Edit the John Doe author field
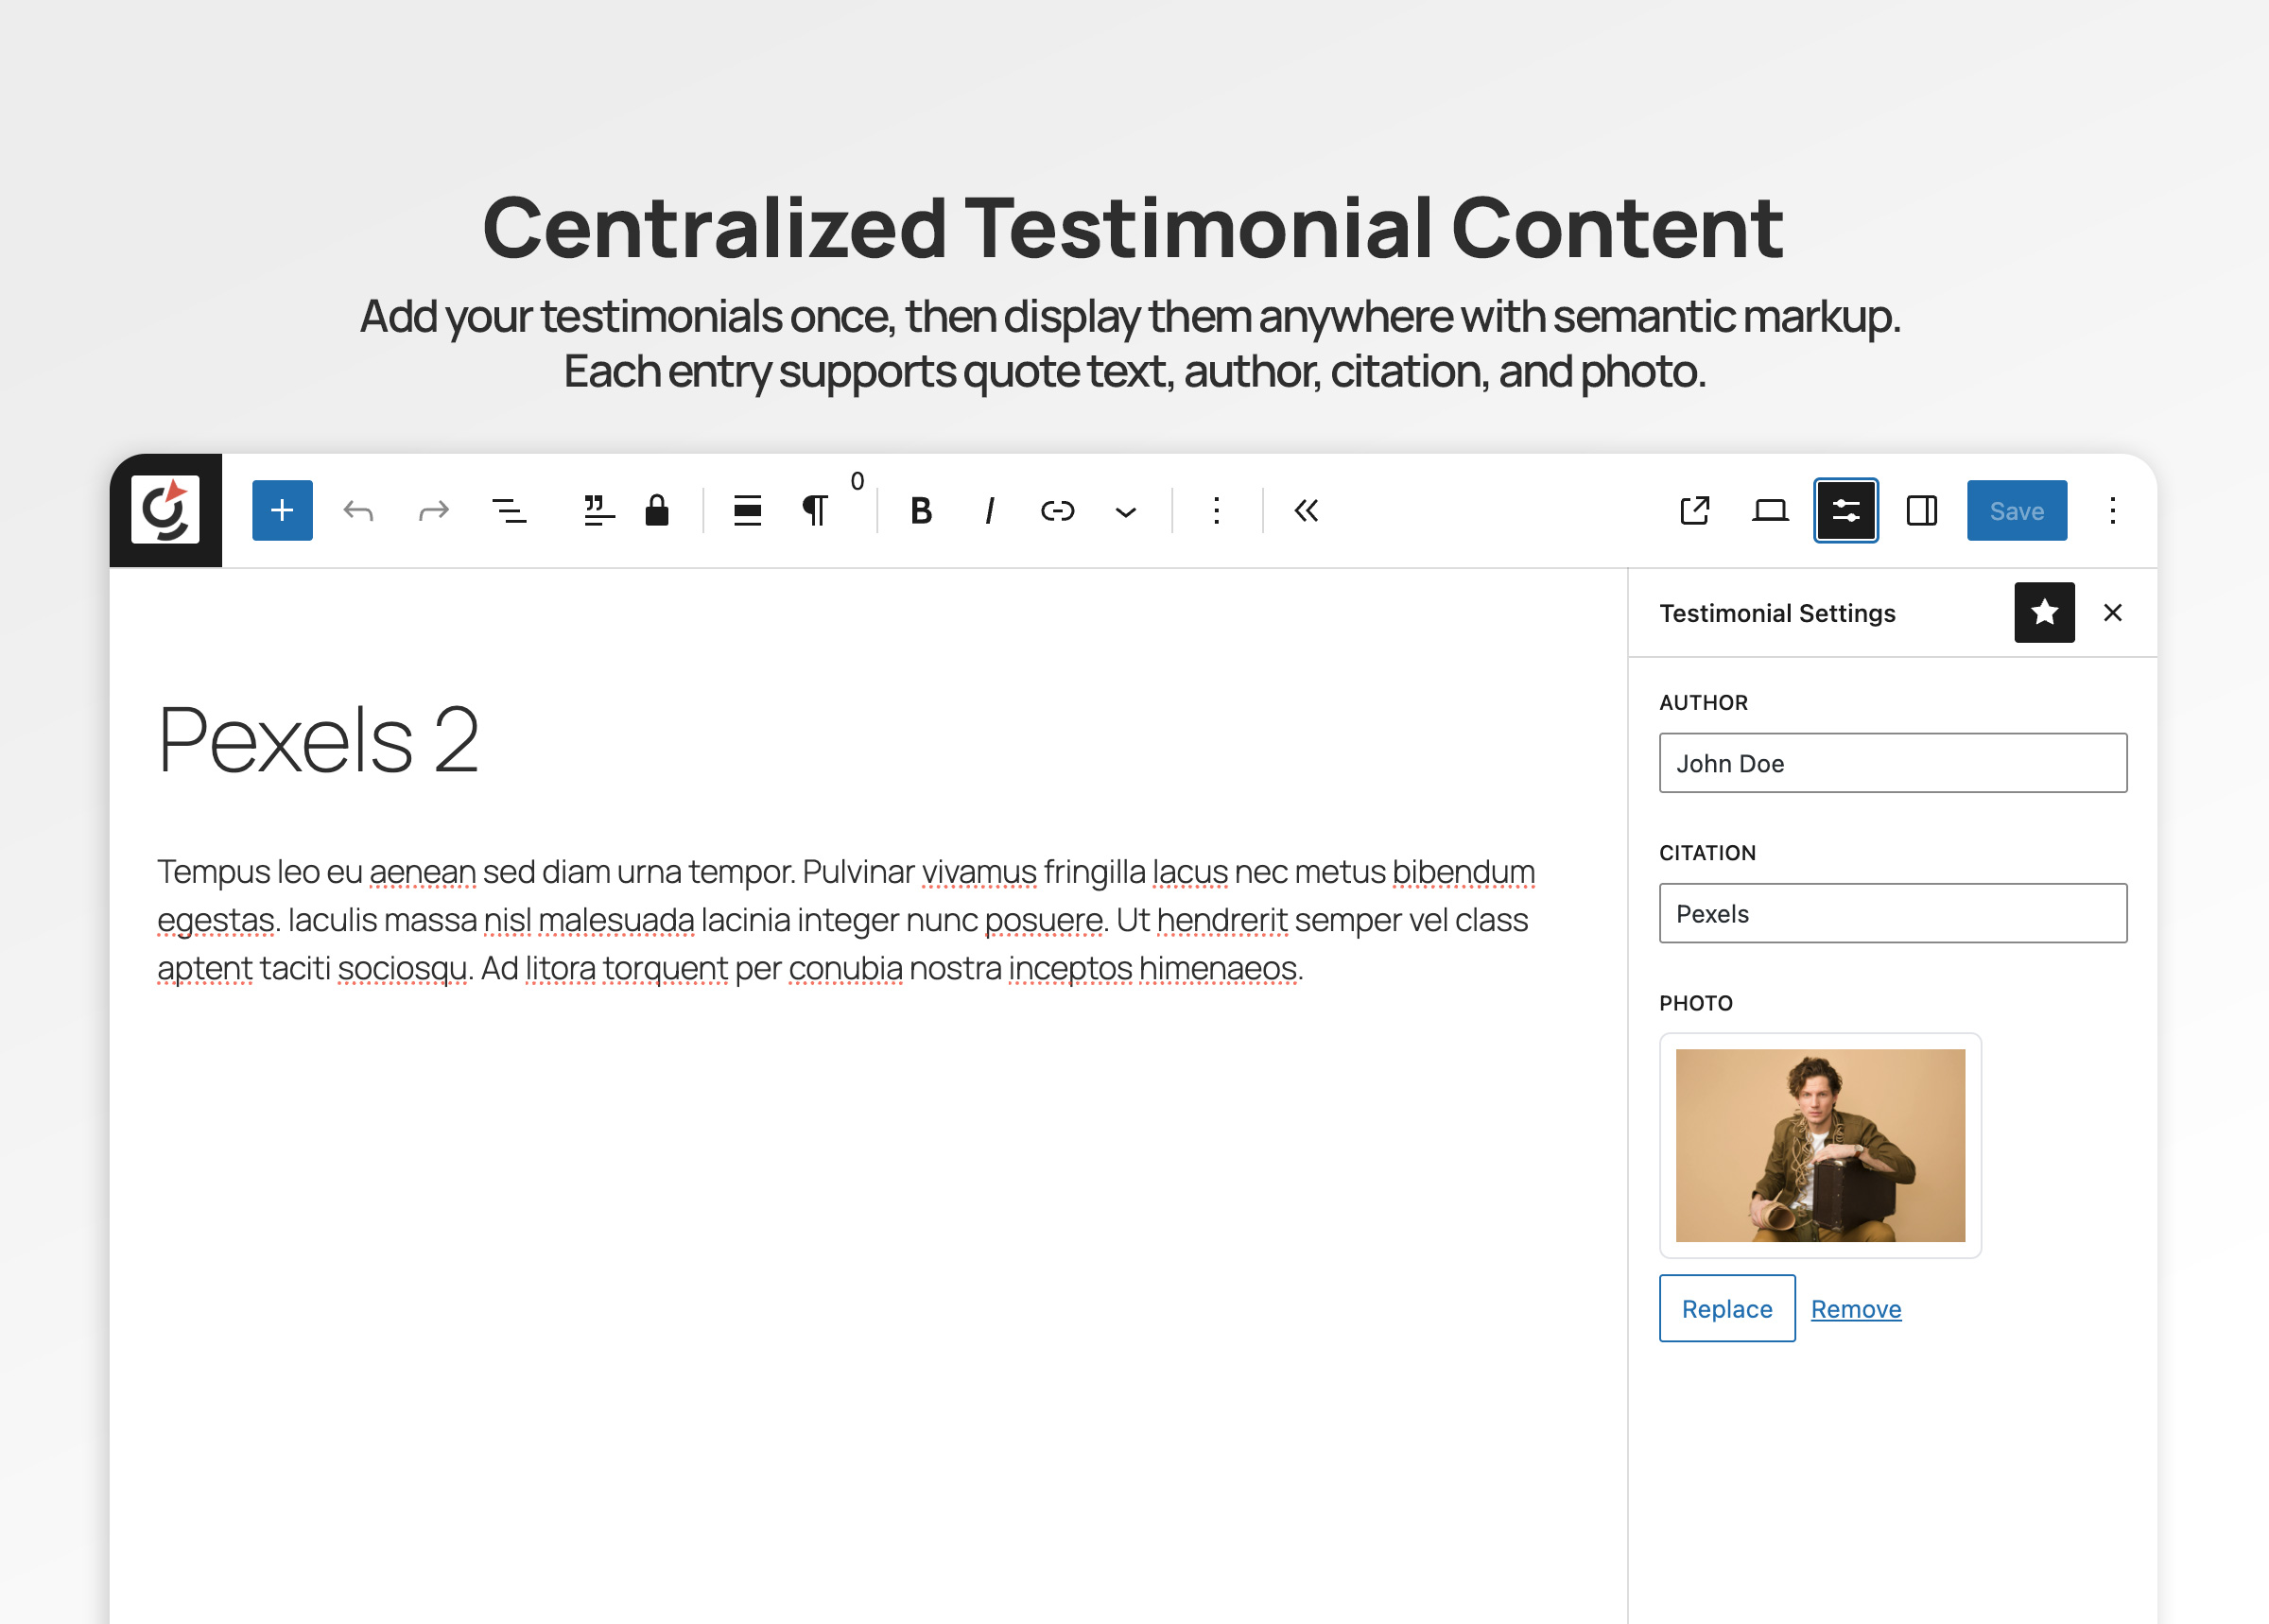 (1892, 763)
